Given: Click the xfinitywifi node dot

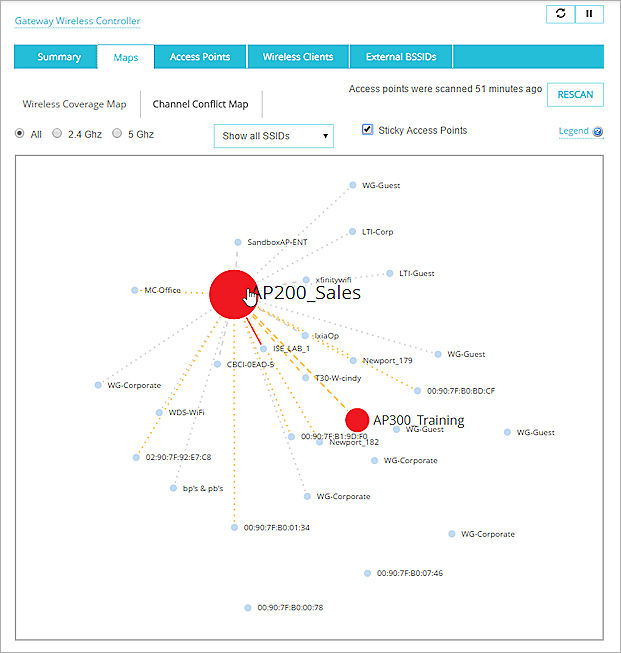Looking at the screenshot, I should click(x=306, y=280).
